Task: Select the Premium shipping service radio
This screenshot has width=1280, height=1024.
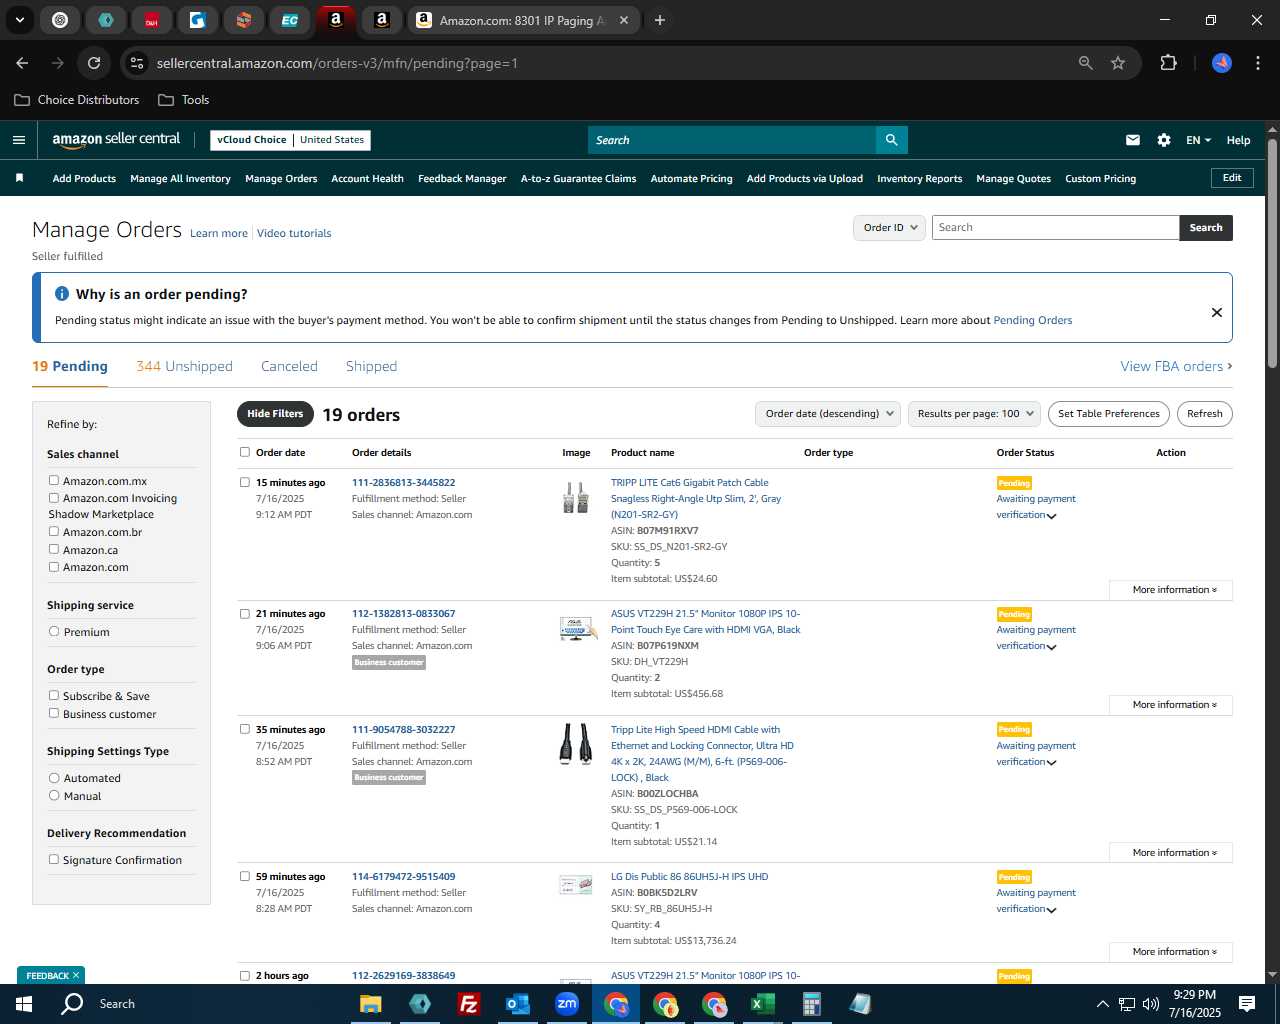Action: click(x=54, y=631)
